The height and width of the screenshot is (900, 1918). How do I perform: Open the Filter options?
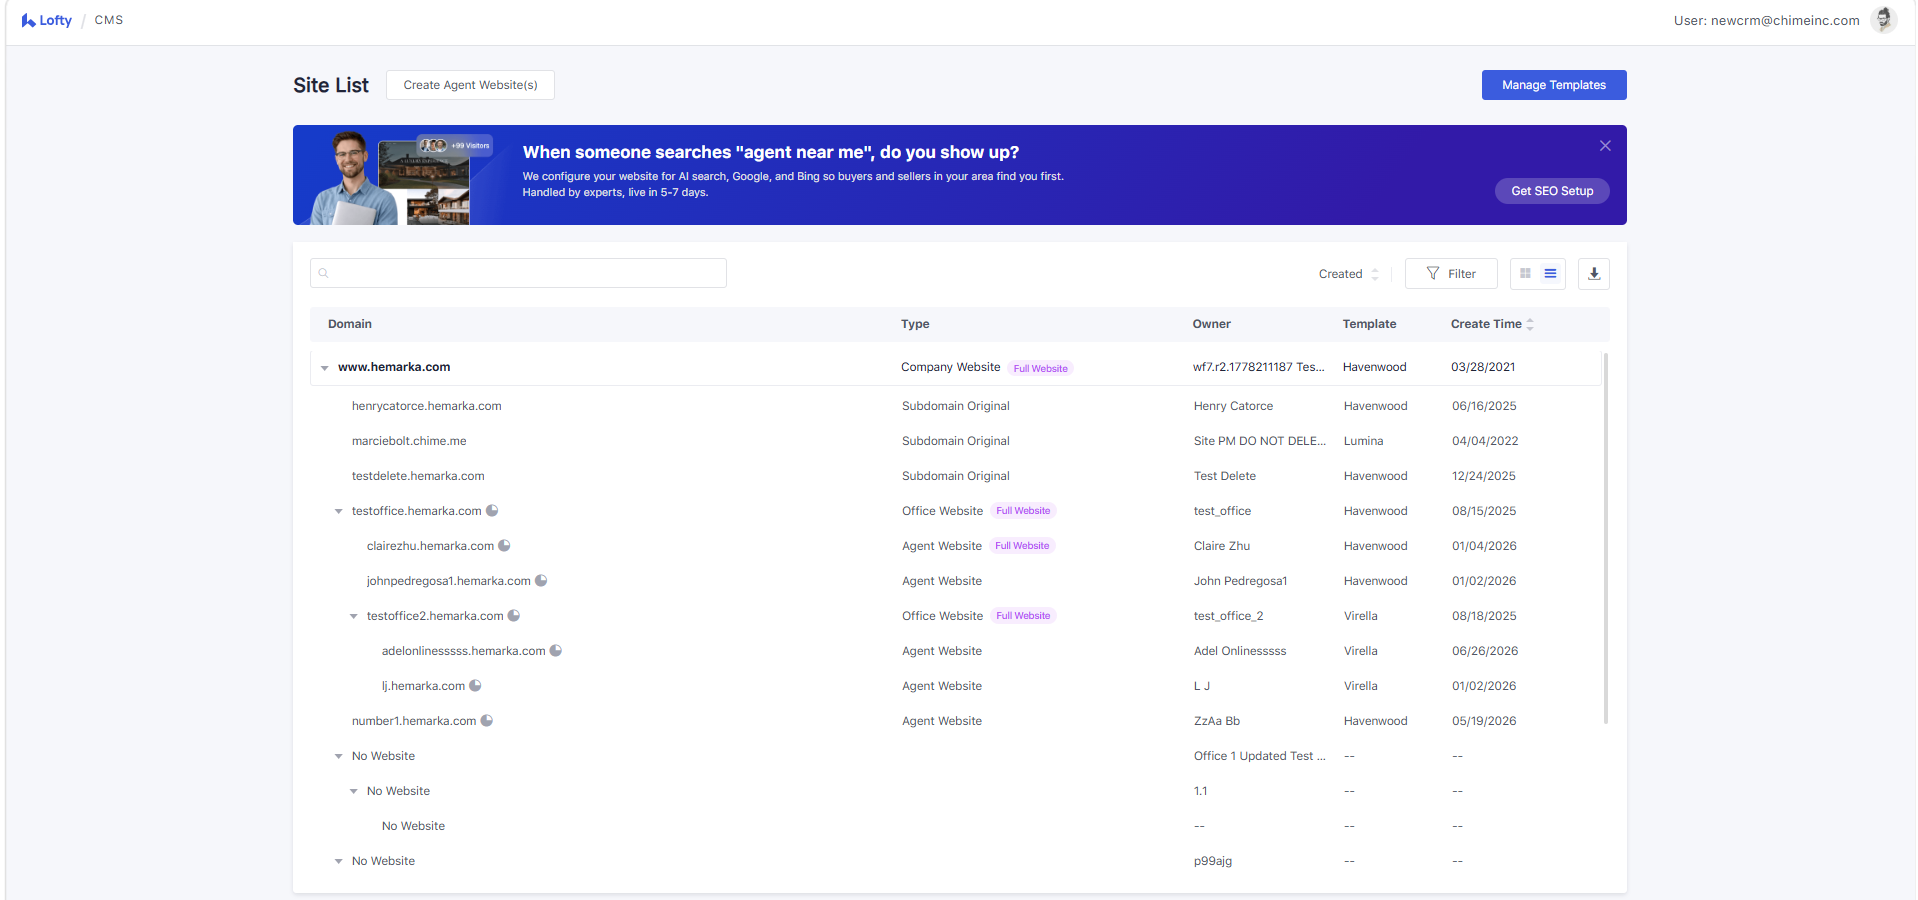(x=1451, y=274)
